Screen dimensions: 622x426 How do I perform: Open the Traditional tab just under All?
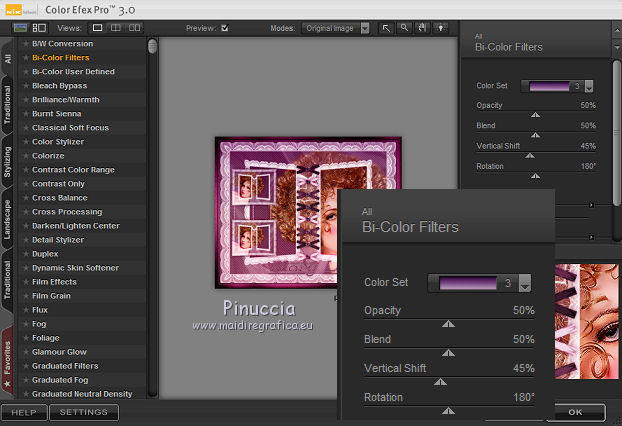[7, 104]
